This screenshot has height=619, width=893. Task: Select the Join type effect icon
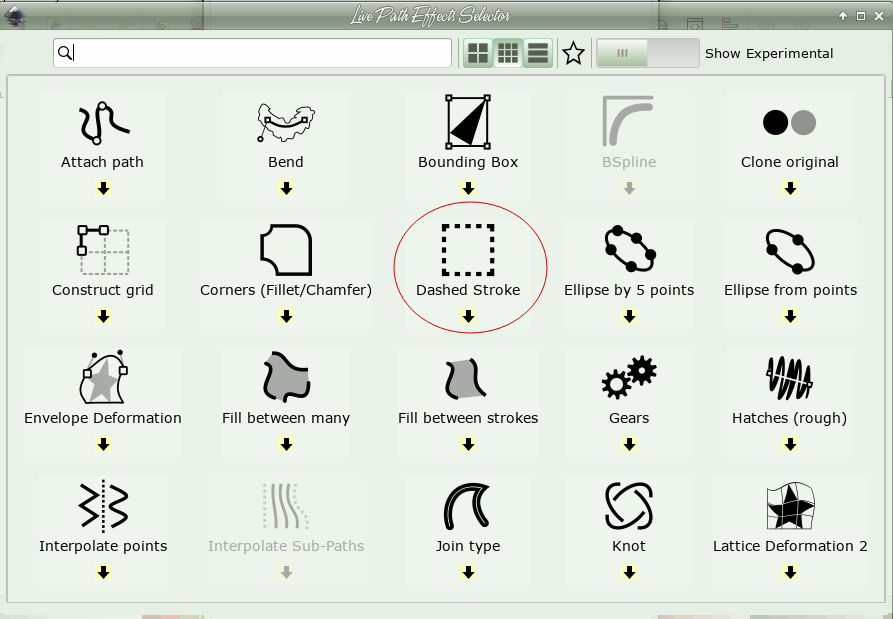(467, 506)
